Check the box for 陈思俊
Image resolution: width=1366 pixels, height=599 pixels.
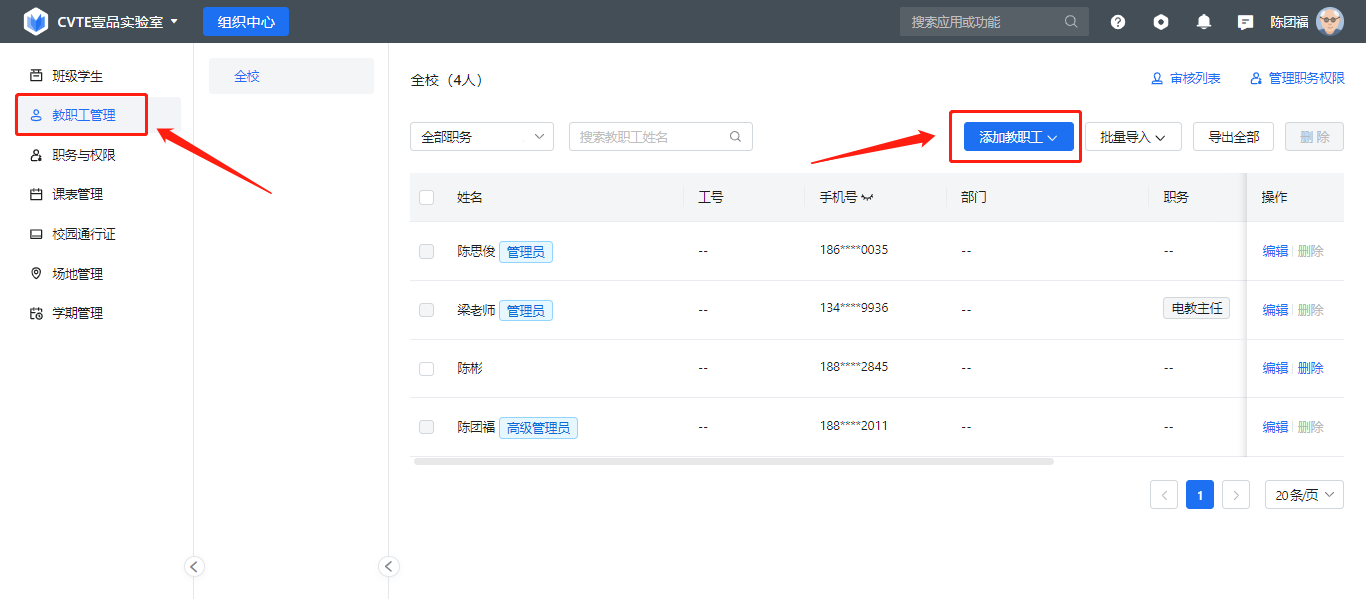coord(427,252)
